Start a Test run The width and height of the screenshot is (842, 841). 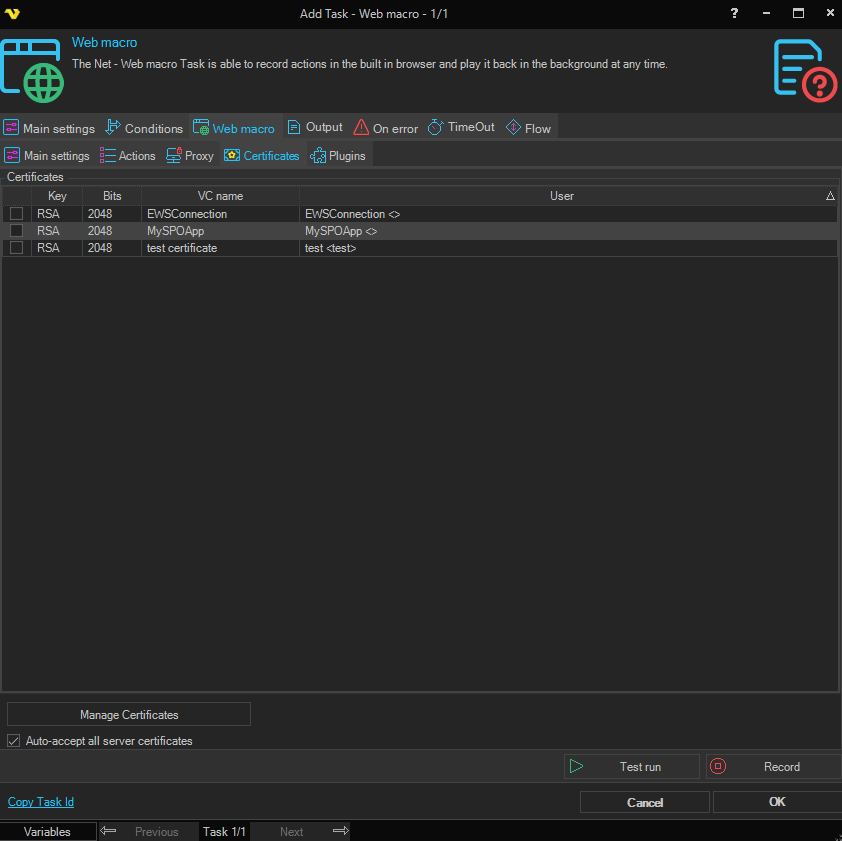coord(631,767)
